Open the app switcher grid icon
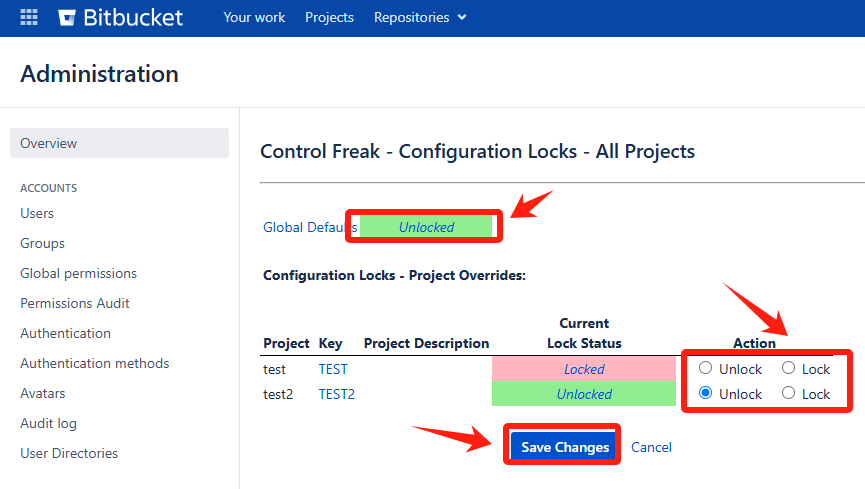The width and height of the screenshot is (865, 489). click(x=29, y=18)
